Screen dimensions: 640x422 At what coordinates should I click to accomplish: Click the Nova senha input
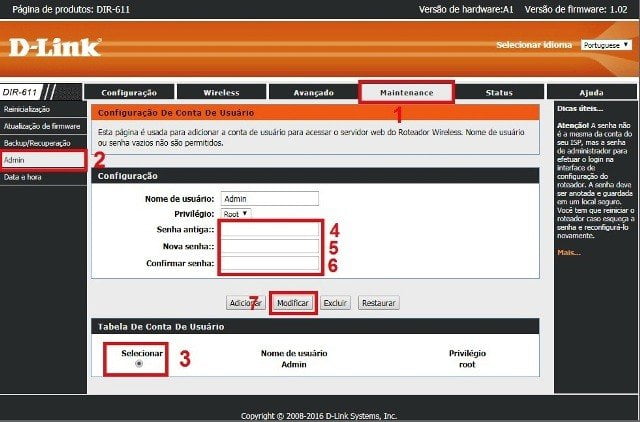[x=270, y=246]
